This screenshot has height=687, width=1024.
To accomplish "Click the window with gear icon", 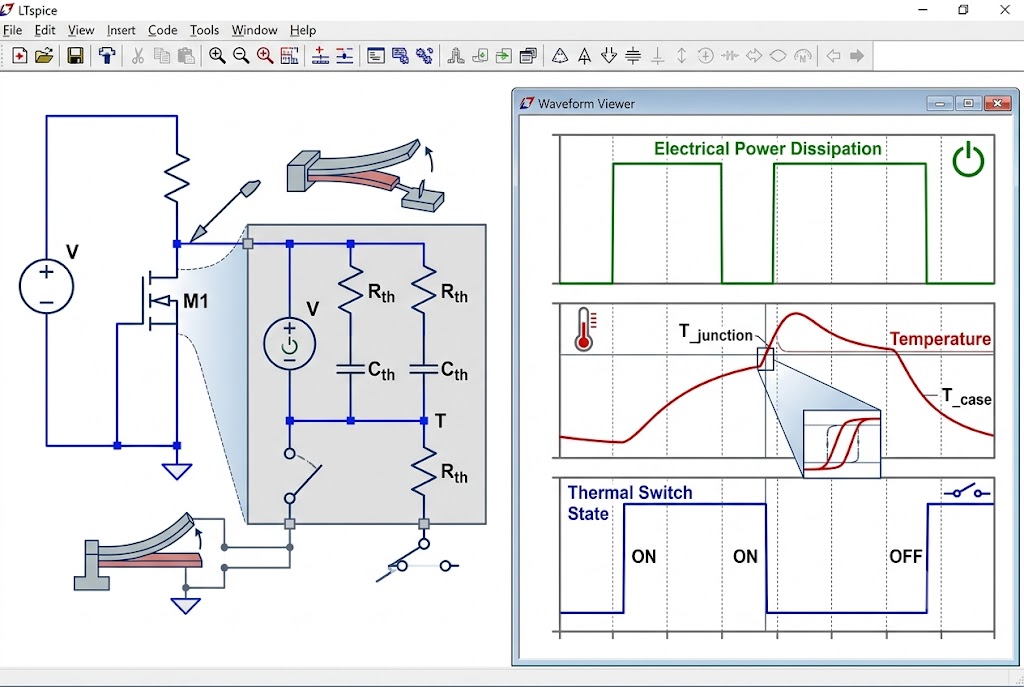I will pos(400,56).
